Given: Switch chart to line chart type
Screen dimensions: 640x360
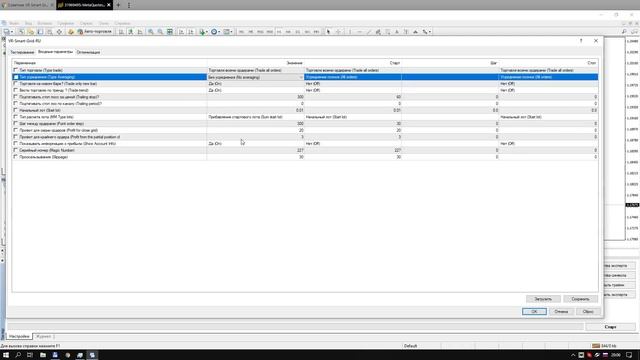Looking at the screenshot, I should pos(140,32).
